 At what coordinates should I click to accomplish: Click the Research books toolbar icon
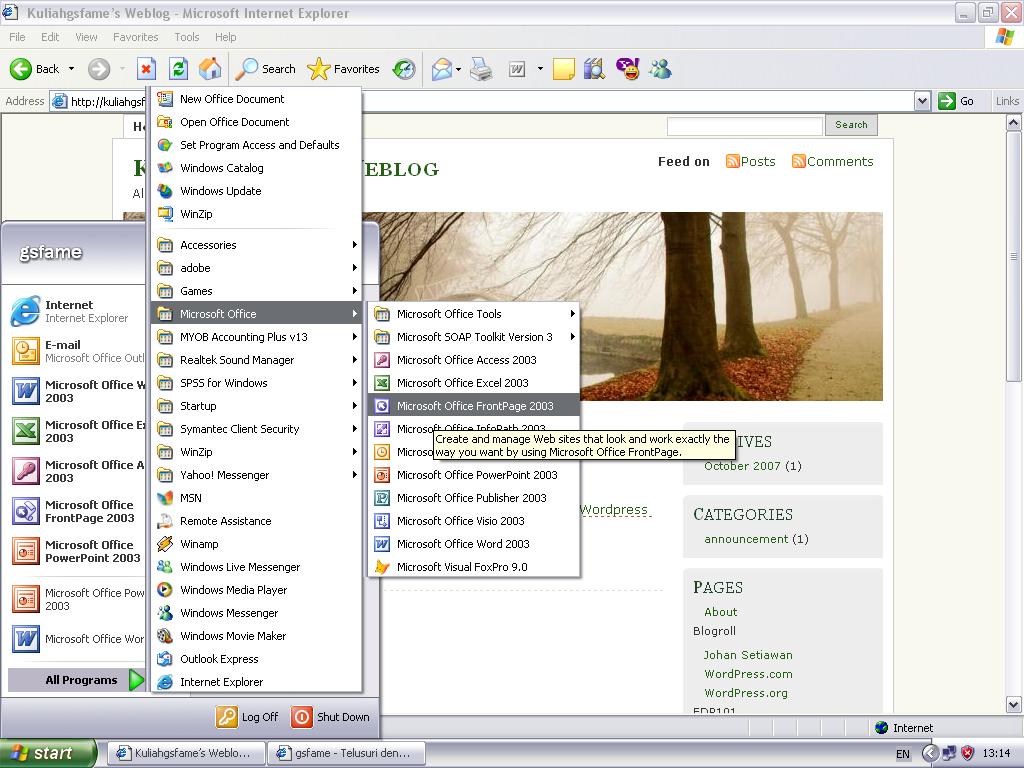594,69
